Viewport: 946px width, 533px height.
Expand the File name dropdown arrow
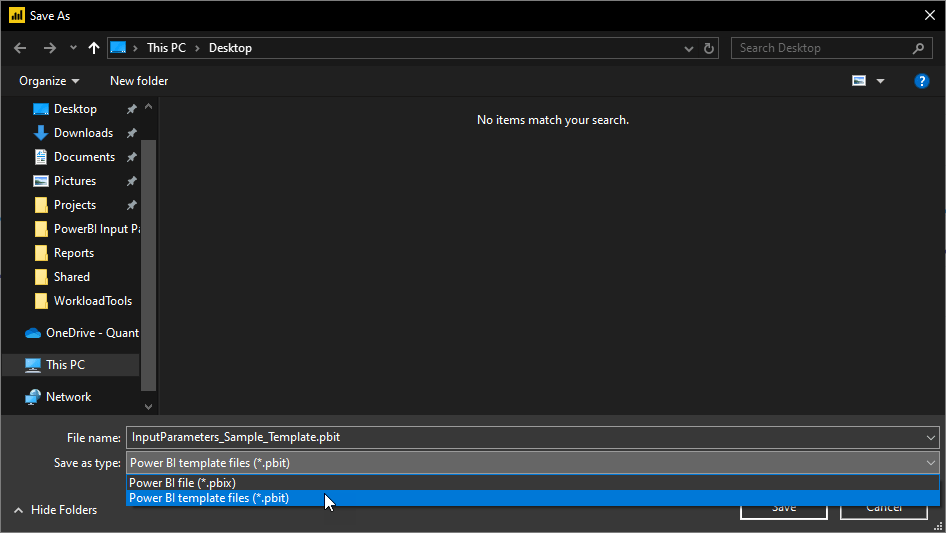(x=931, y=437)
